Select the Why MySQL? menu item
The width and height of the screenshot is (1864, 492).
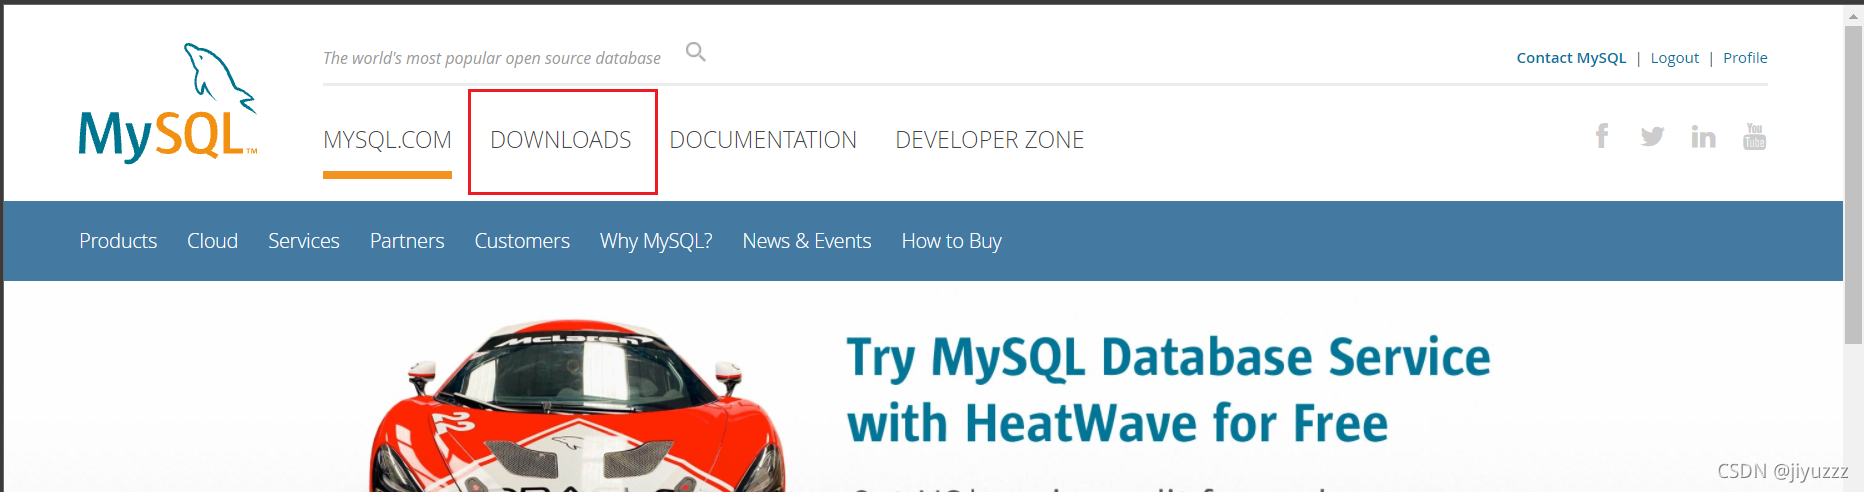[x=656, y=241]
